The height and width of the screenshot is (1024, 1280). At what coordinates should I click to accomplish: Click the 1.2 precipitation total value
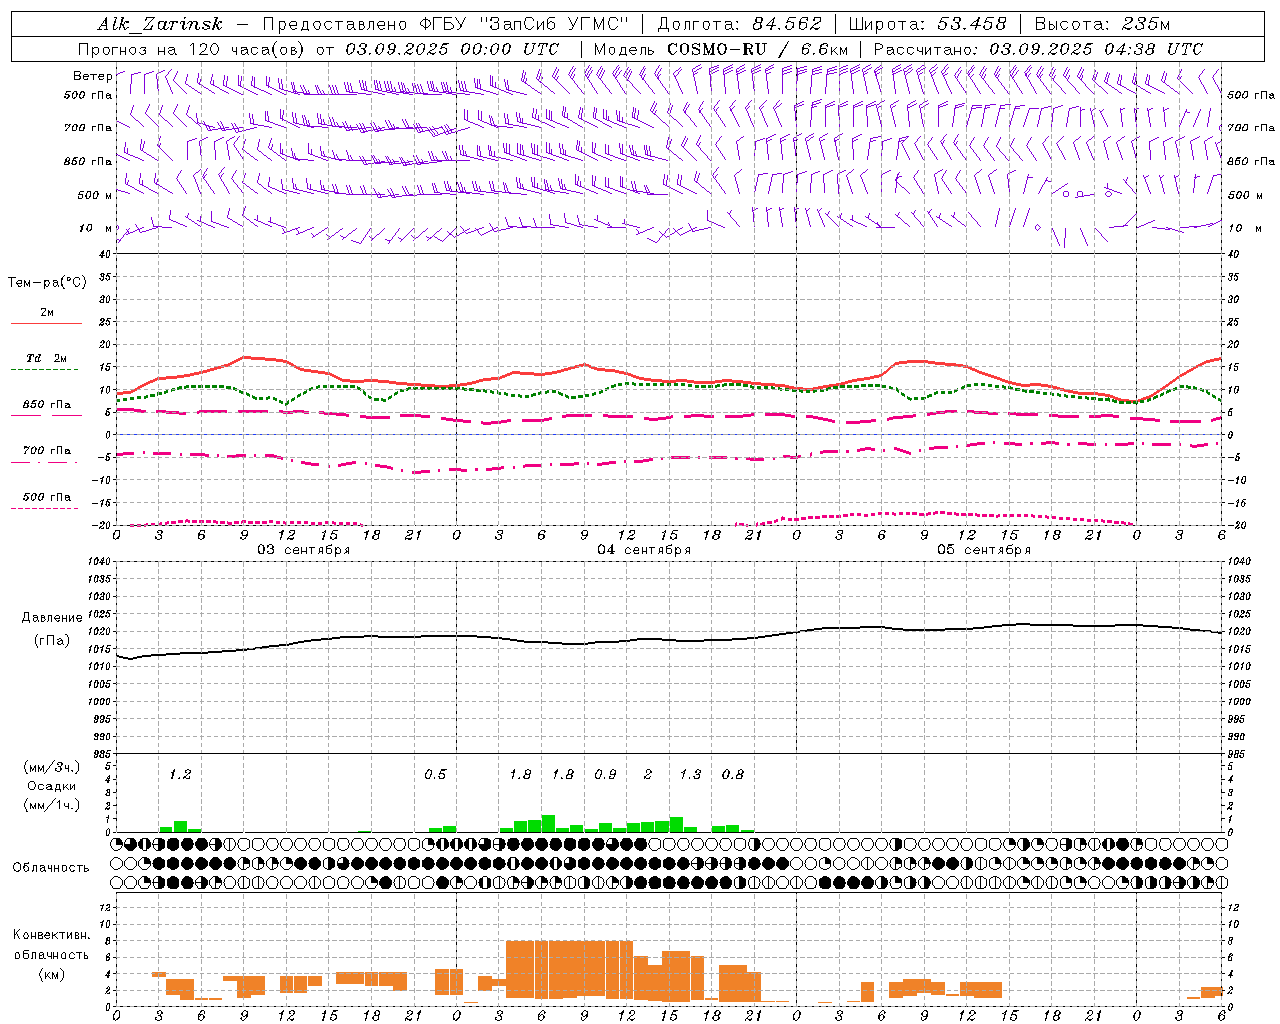(180, 775)
